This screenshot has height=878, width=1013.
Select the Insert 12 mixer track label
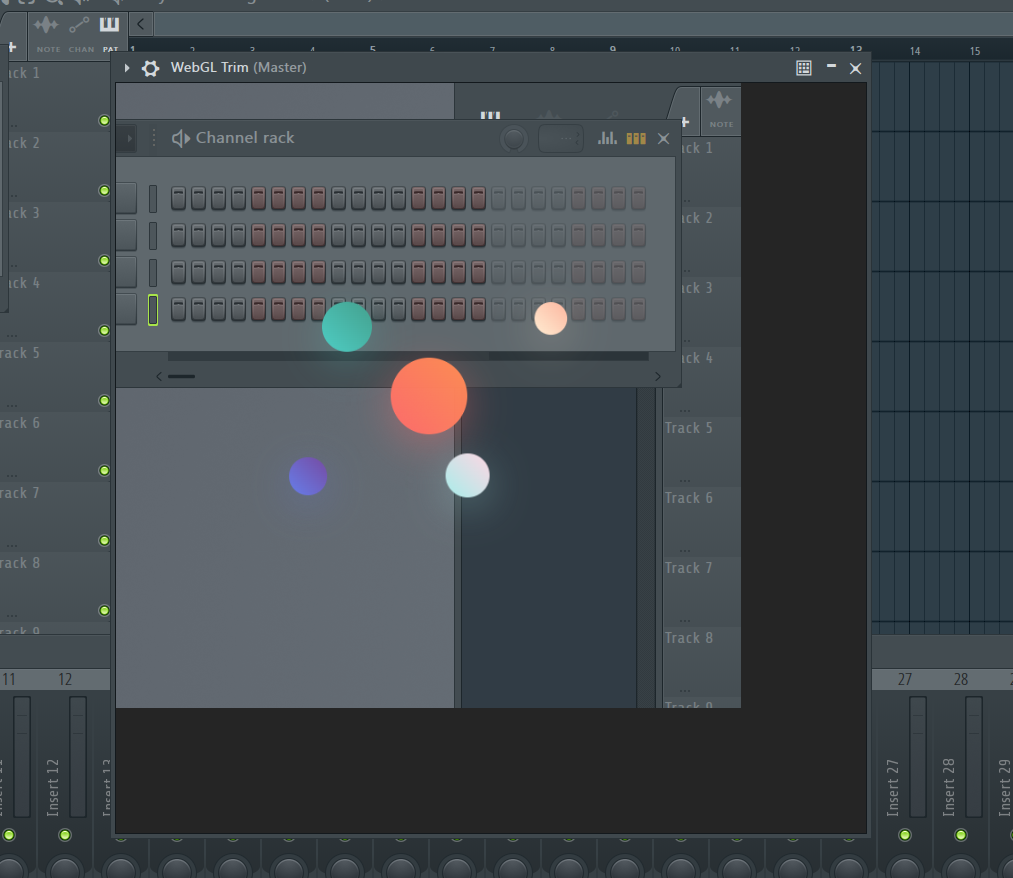pyautogui.click(x=53, y=788)
